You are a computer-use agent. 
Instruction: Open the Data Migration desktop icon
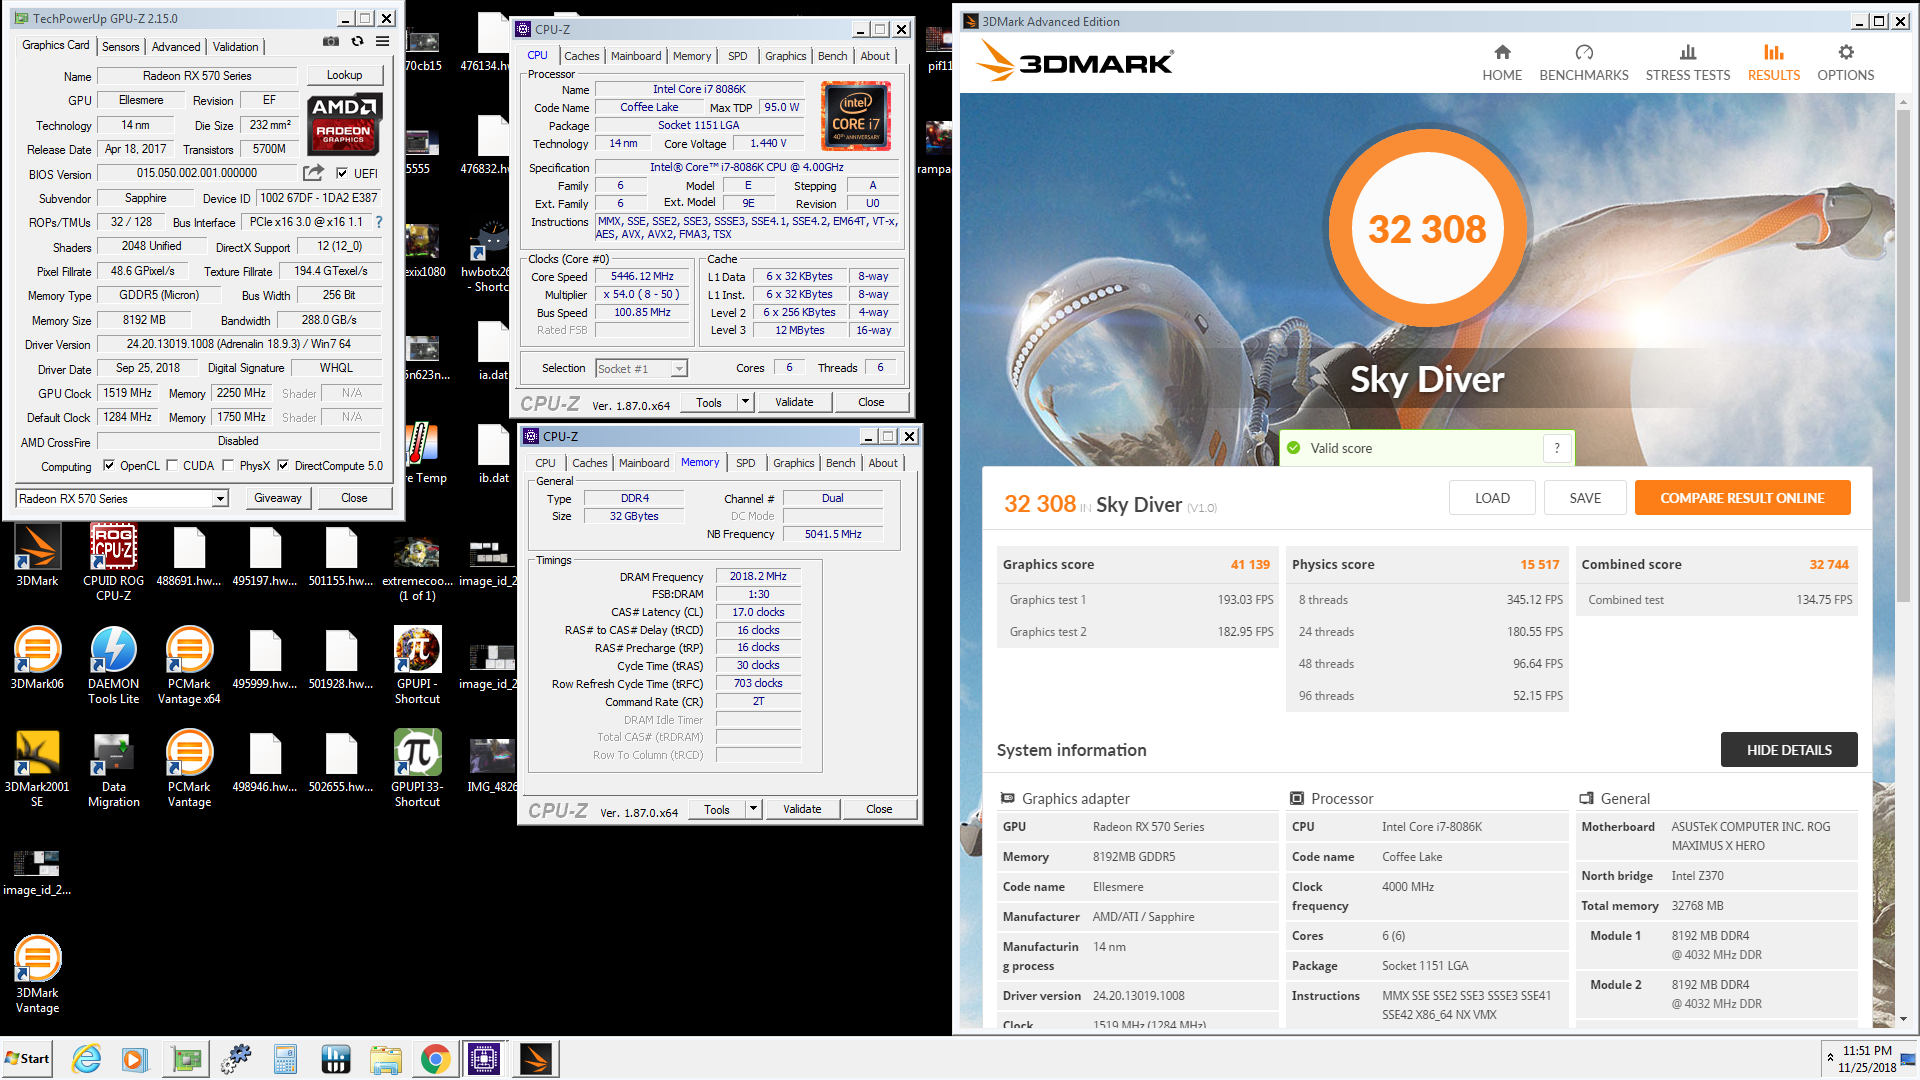113,769
